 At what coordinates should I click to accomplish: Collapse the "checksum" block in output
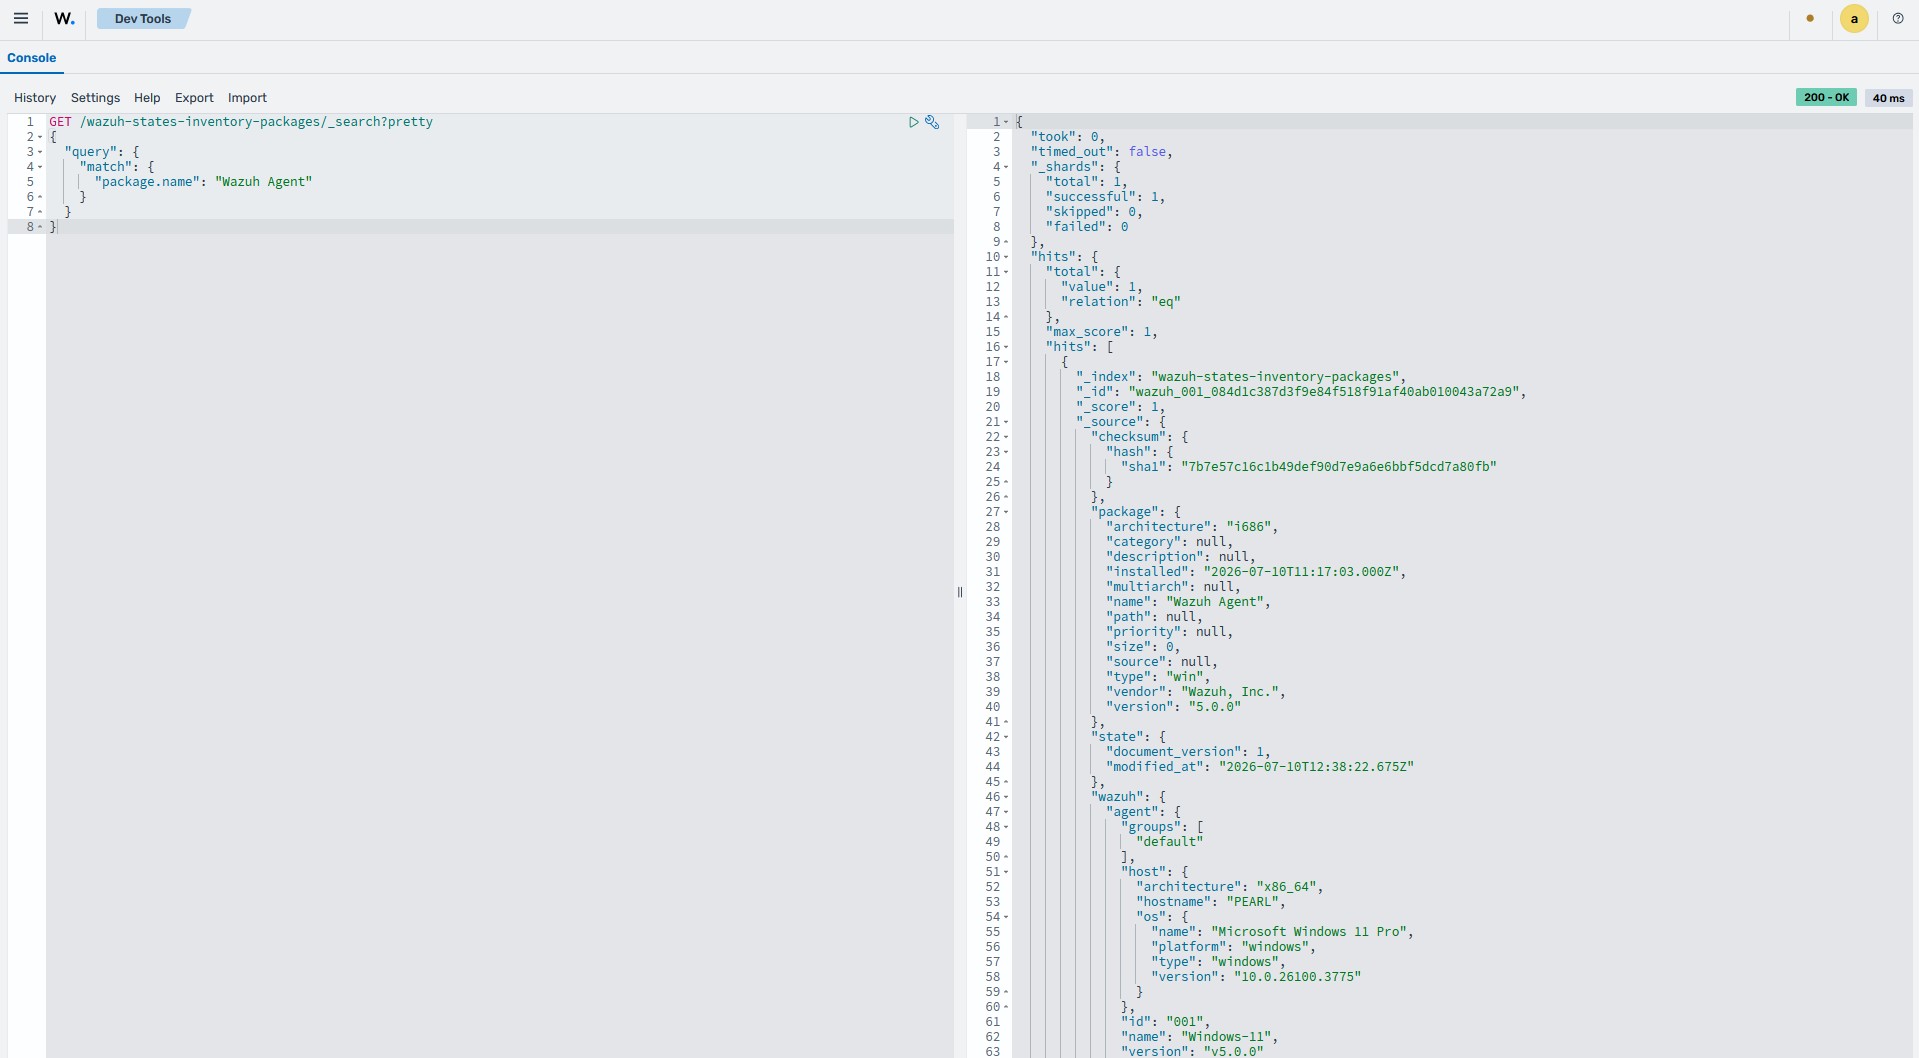[1006, 437]
